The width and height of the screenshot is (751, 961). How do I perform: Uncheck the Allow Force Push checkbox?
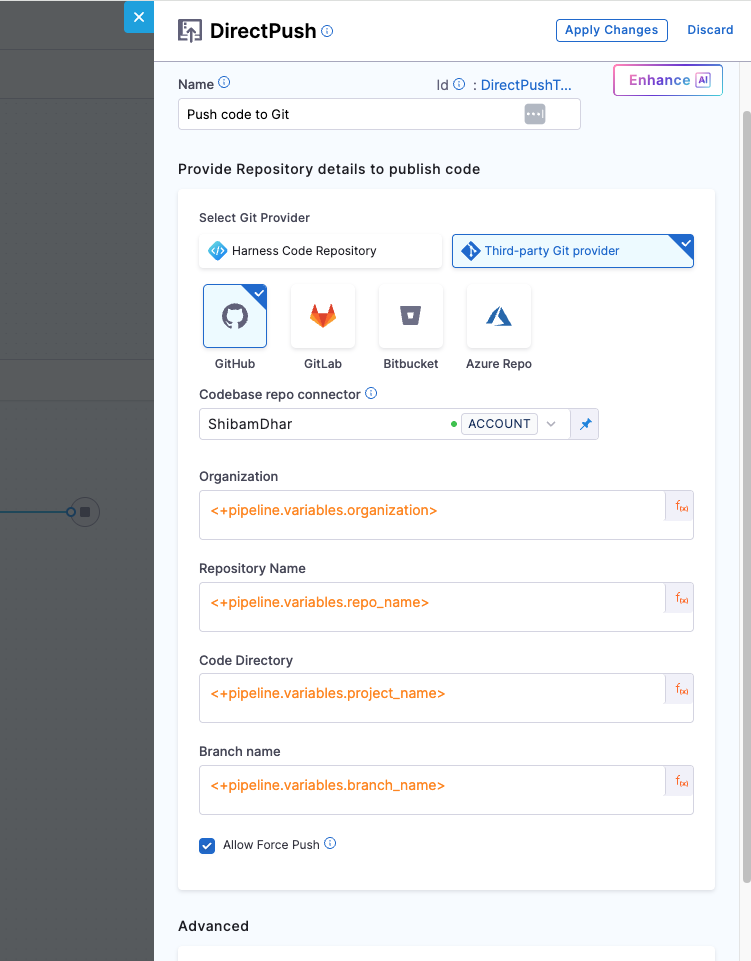click(x=207, y=845)
